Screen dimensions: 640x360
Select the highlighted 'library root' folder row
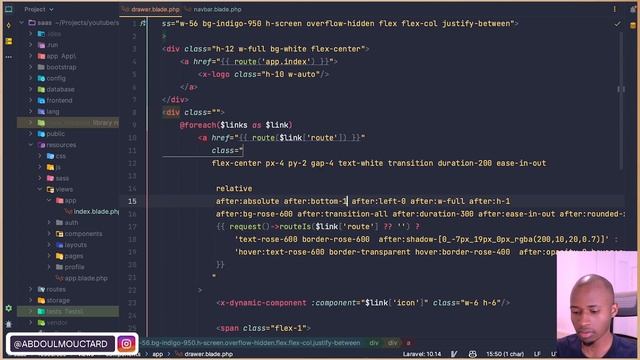(x=68, y=122)
